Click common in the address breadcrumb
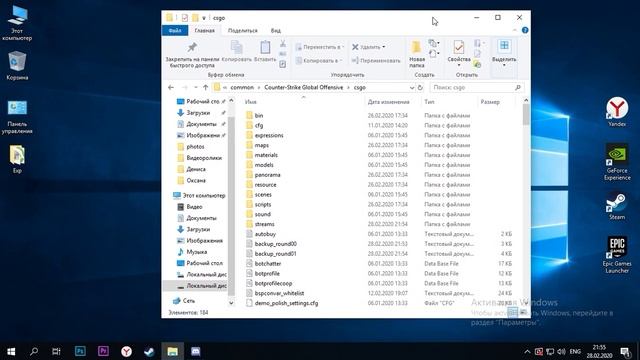The height and width of the screenshot is (360, 640). point(242,87)
